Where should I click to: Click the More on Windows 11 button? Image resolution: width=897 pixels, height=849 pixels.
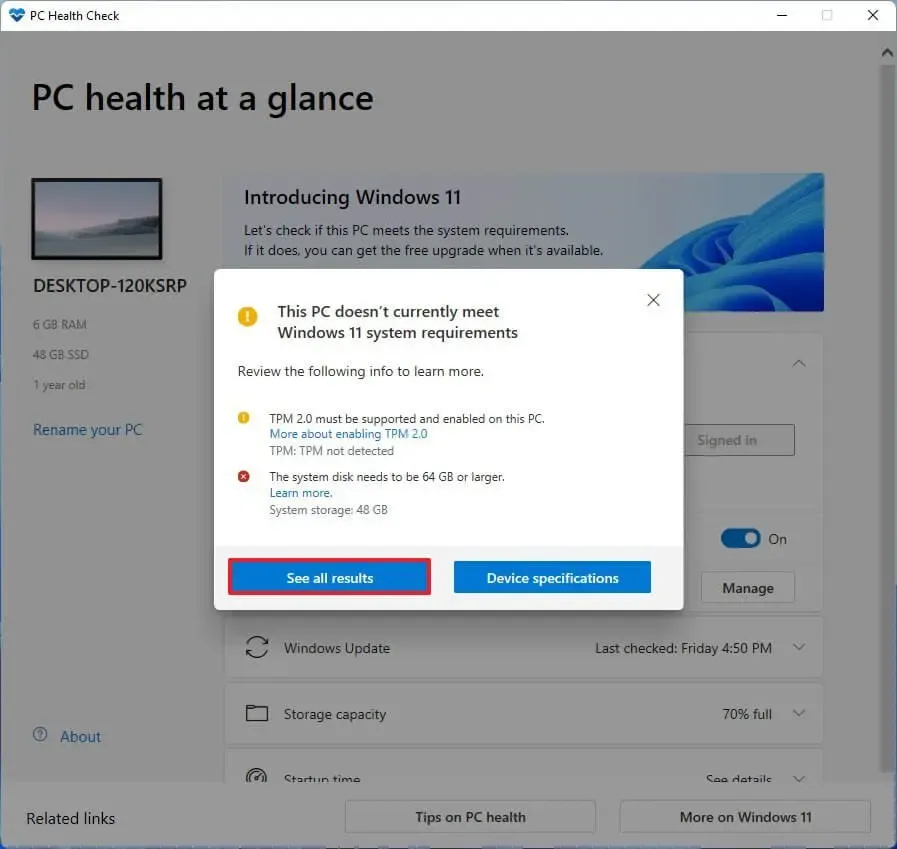pyautogui.click(x=744, y=816)
